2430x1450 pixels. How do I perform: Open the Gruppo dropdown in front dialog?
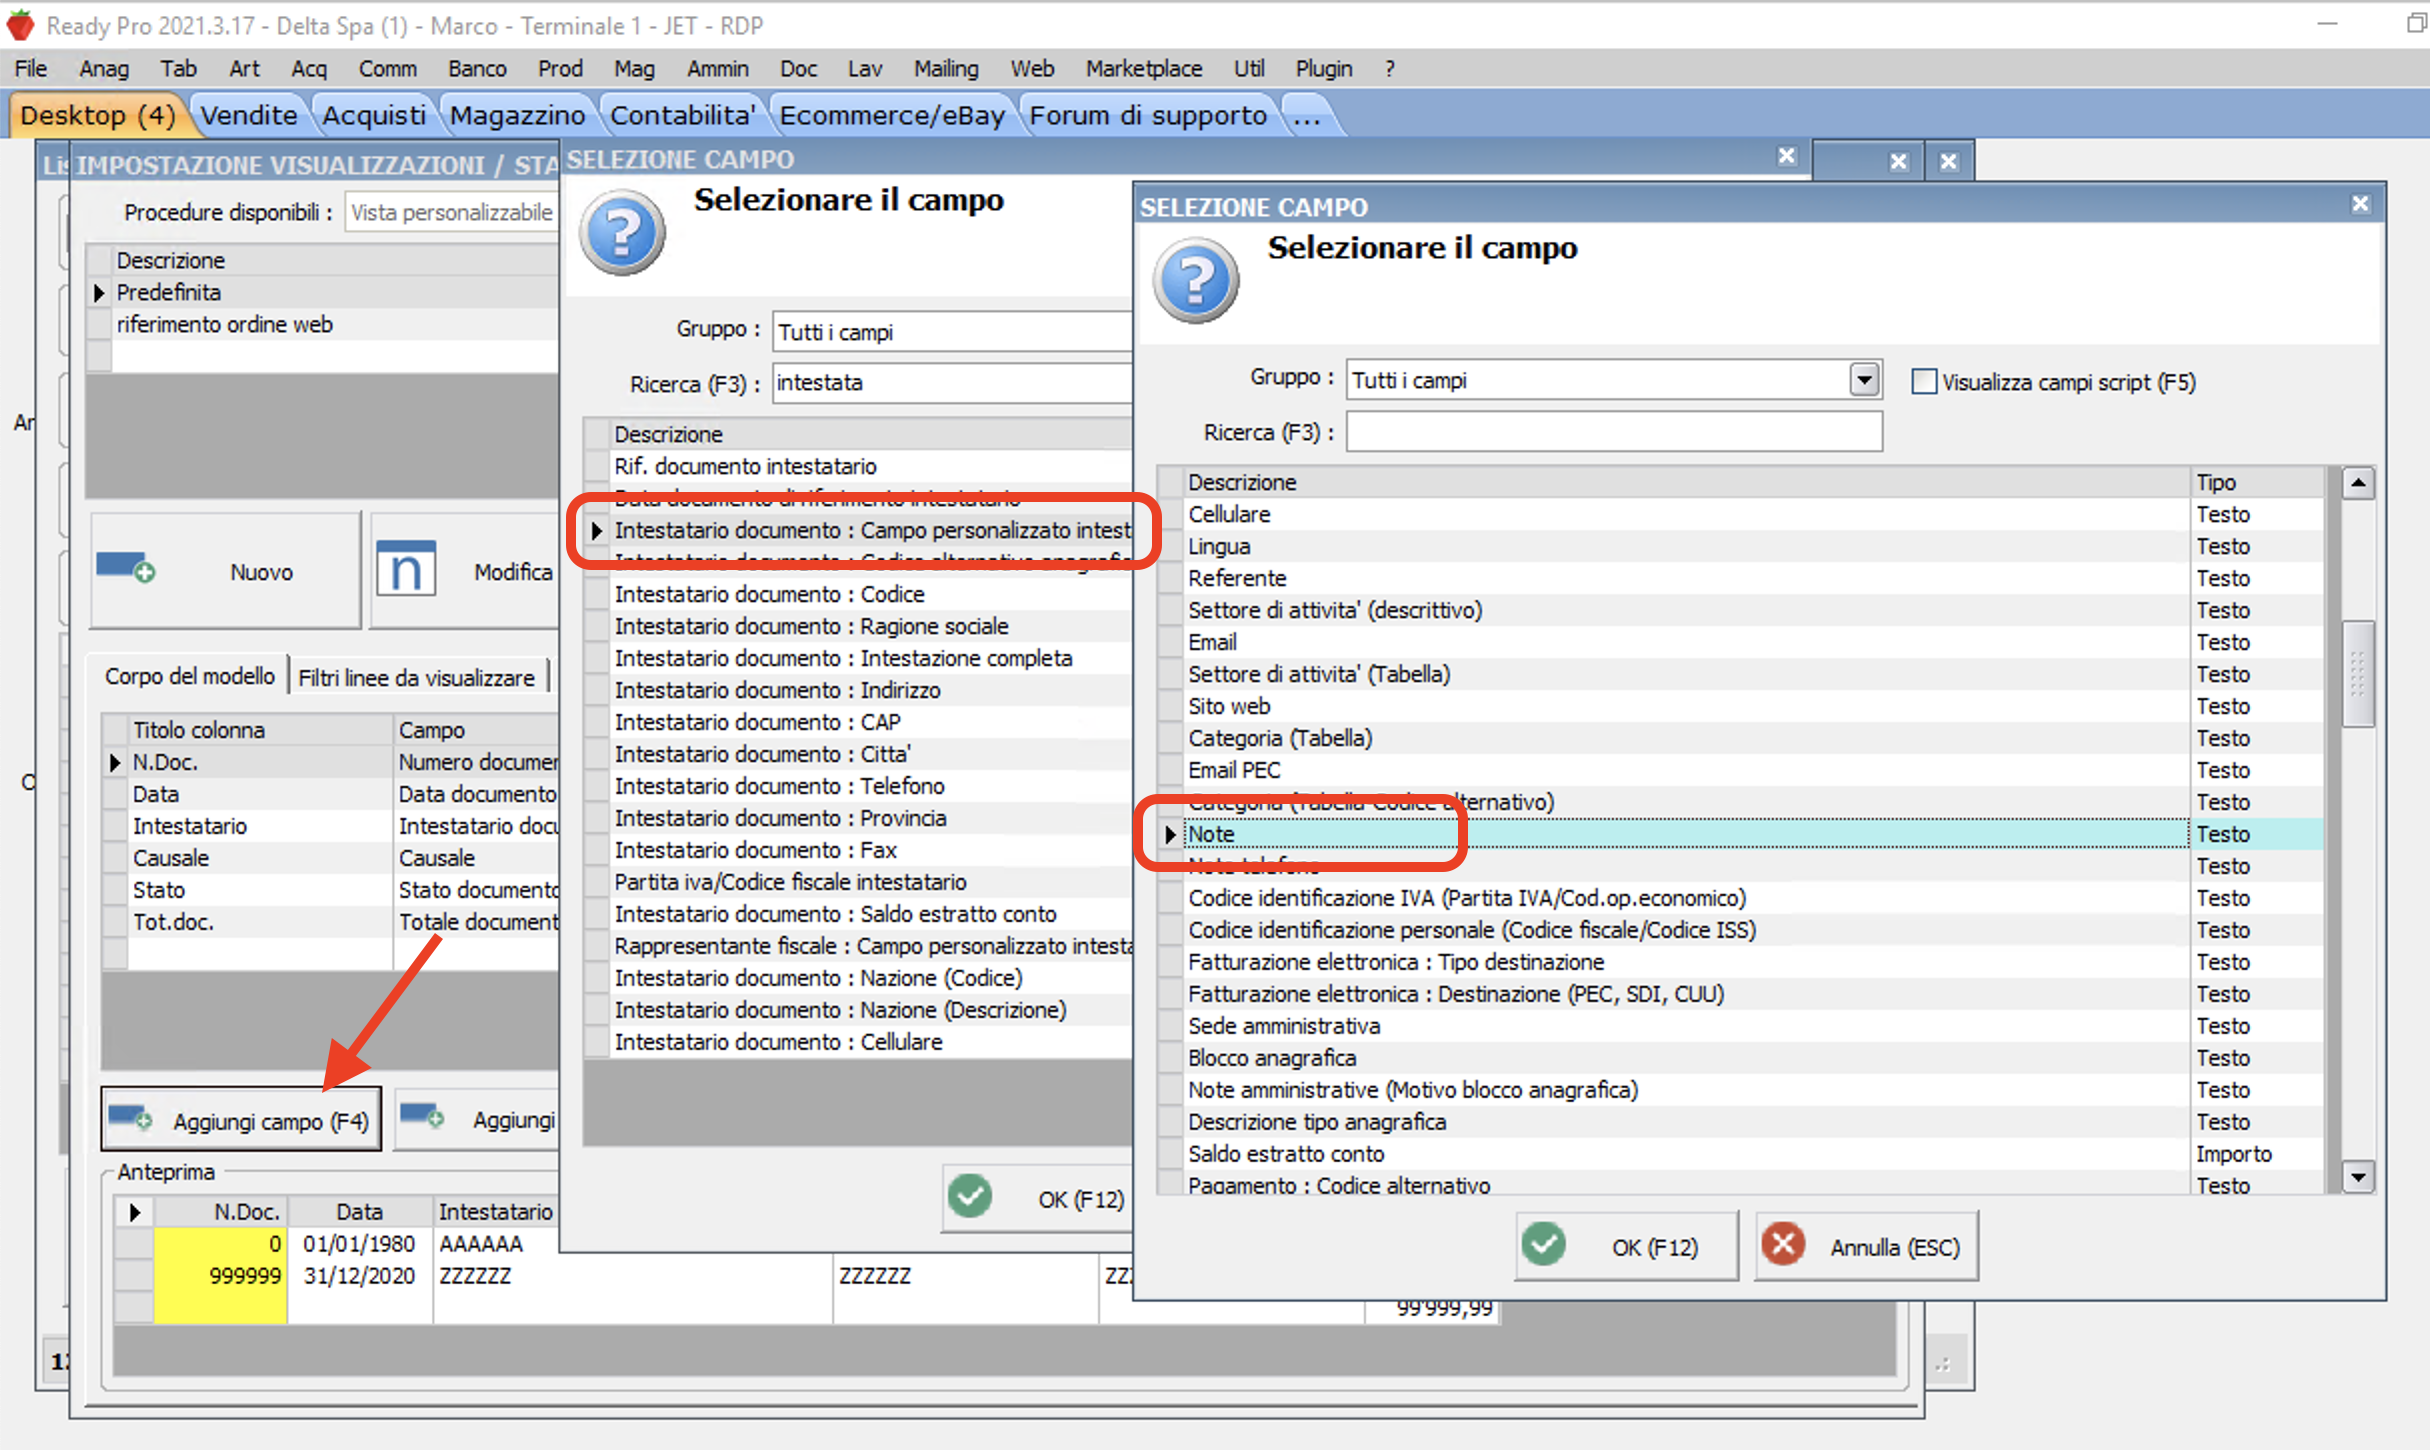[x=1864, y=380]
